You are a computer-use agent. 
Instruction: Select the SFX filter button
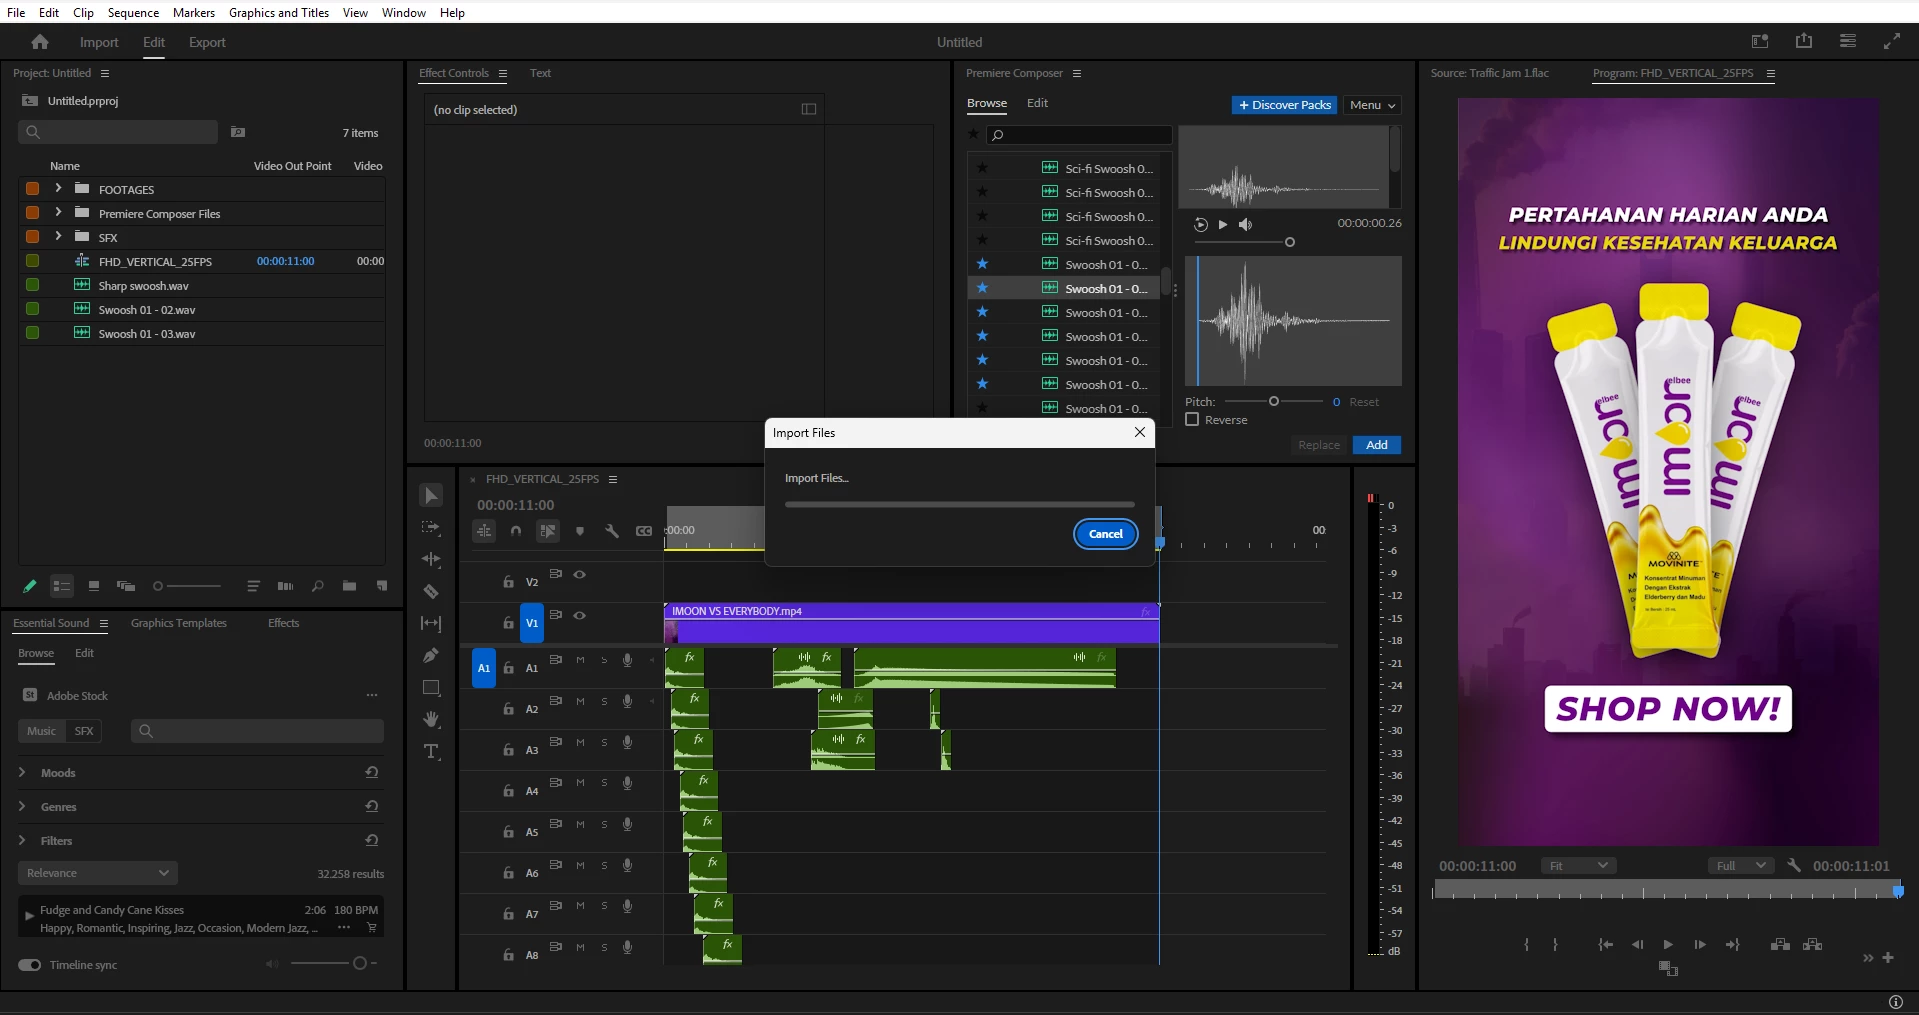point(84,731)
